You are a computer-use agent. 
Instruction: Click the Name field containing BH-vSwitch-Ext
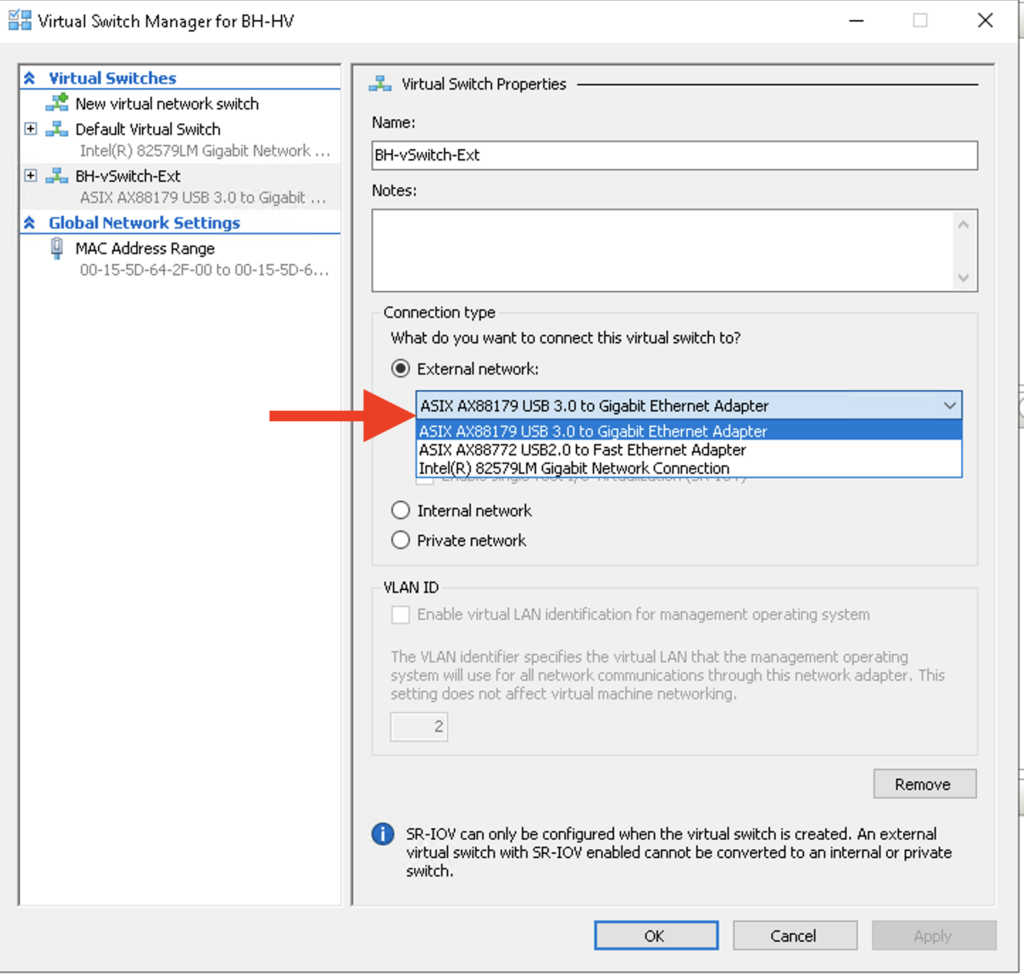tap(675, 155)
